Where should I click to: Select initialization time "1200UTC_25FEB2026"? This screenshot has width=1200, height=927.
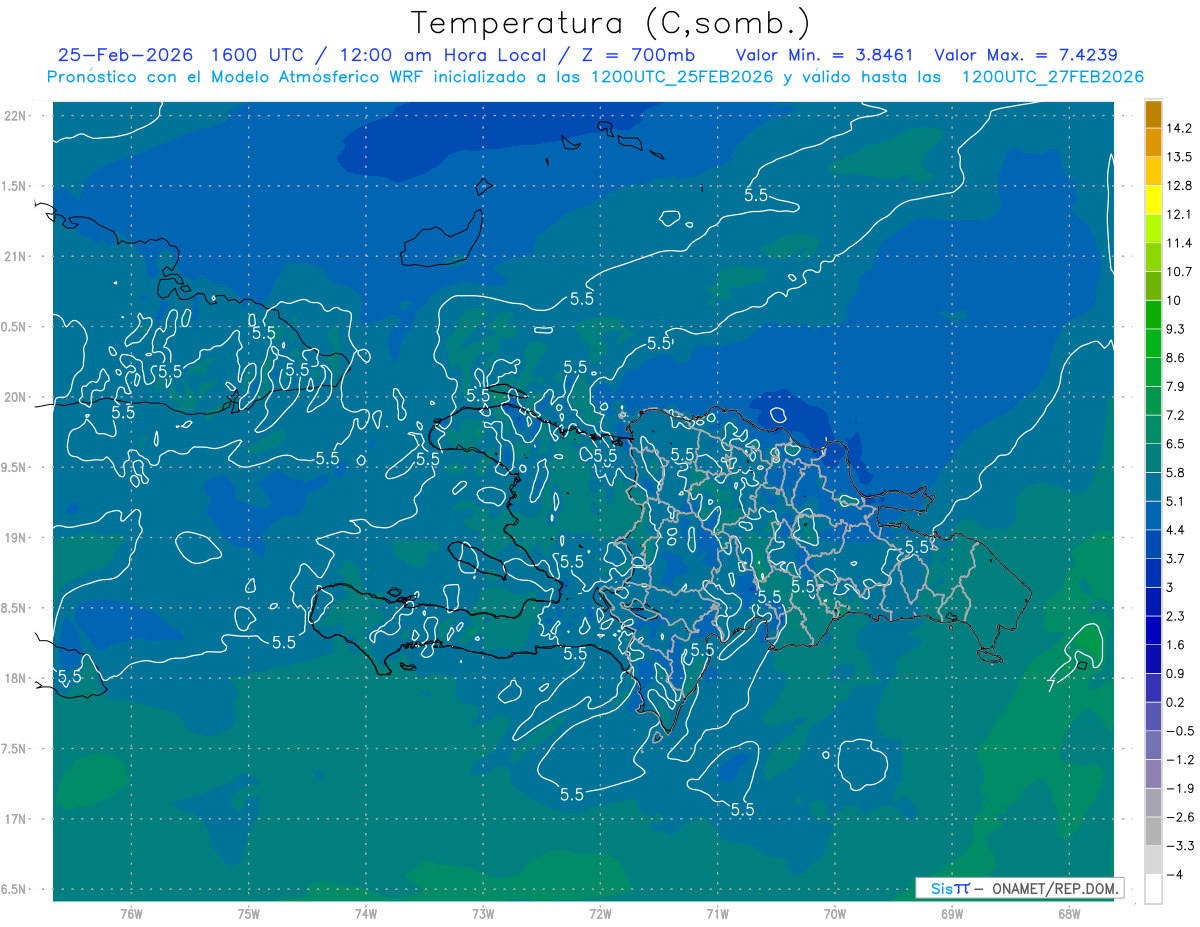click(682, 77)
